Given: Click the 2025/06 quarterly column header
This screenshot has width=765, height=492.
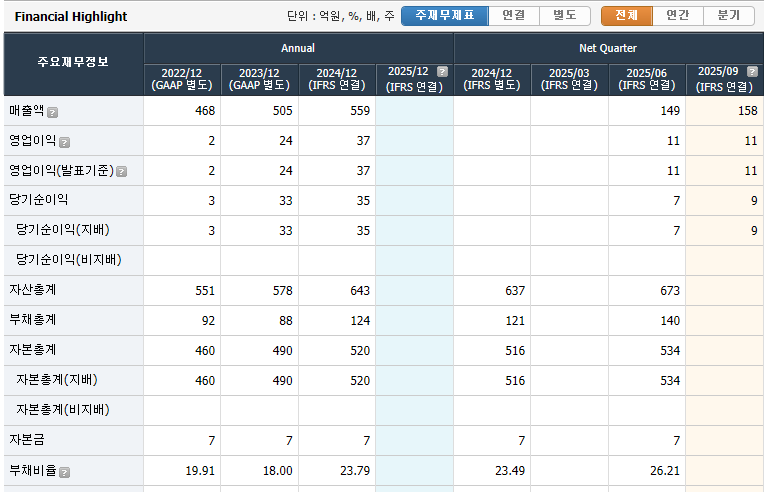Looking at the screenshot, I should pos(647,79).
